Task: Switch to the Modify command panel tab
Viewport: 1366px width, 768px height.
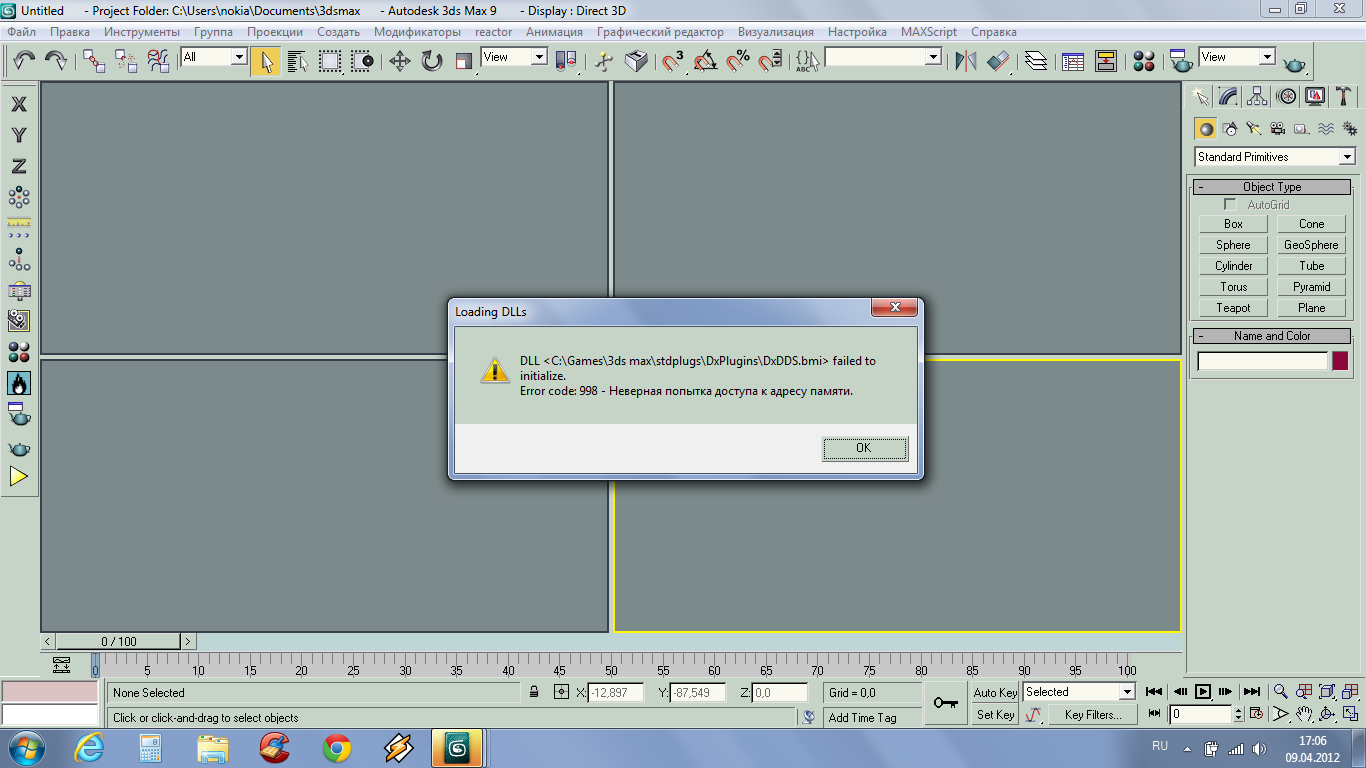Action: coord(1229,96)
